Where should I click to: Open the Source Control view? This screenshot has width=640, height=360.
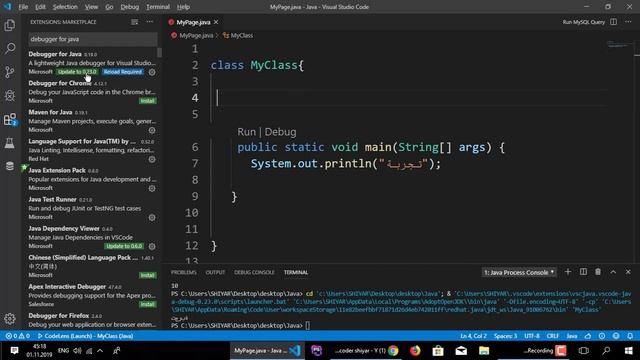click(x=9, y=72)
